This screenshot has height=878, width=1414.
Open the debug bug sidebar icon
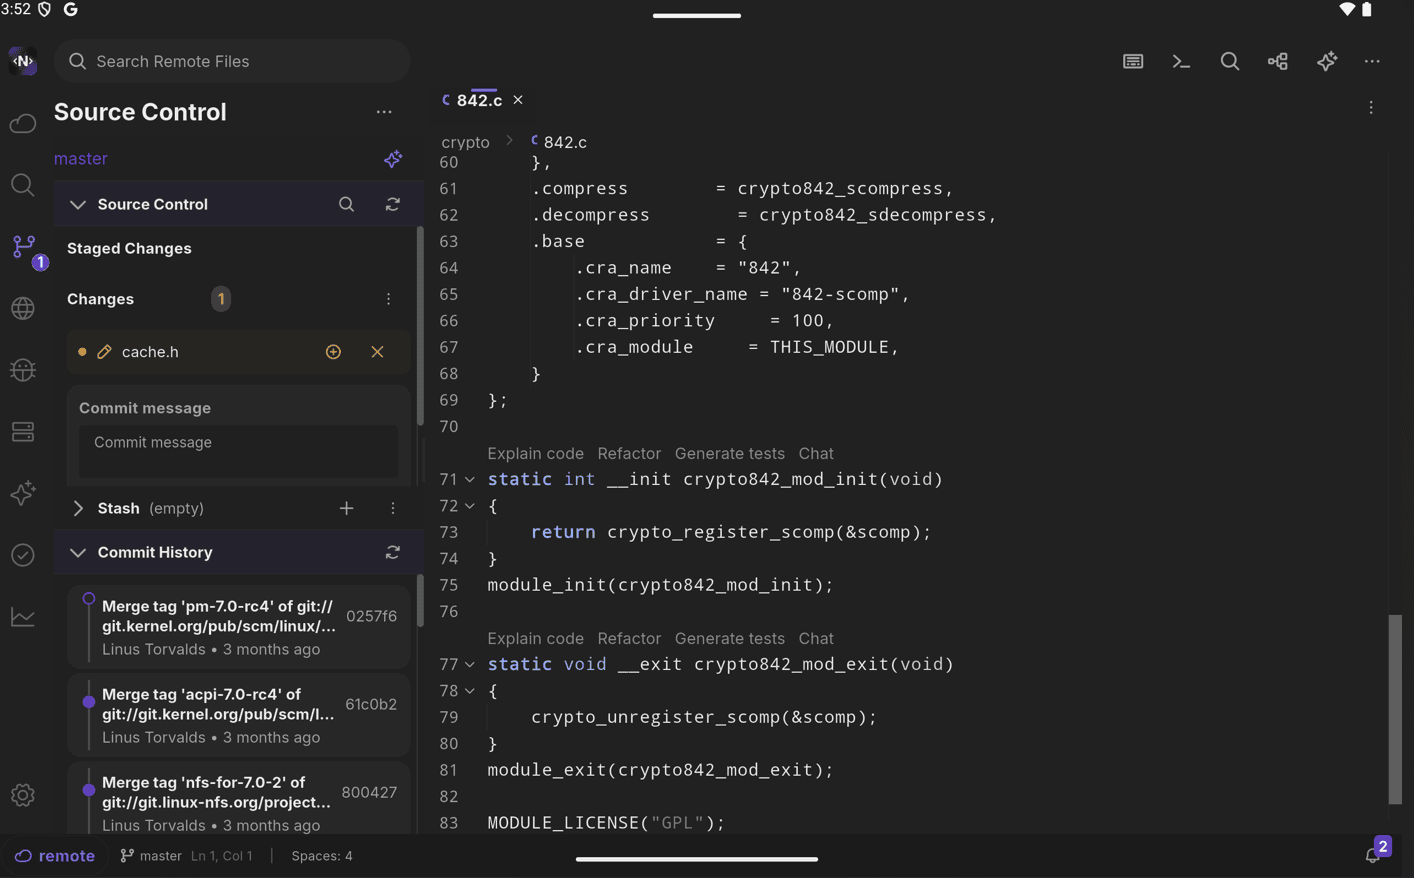tap(23, 370)
